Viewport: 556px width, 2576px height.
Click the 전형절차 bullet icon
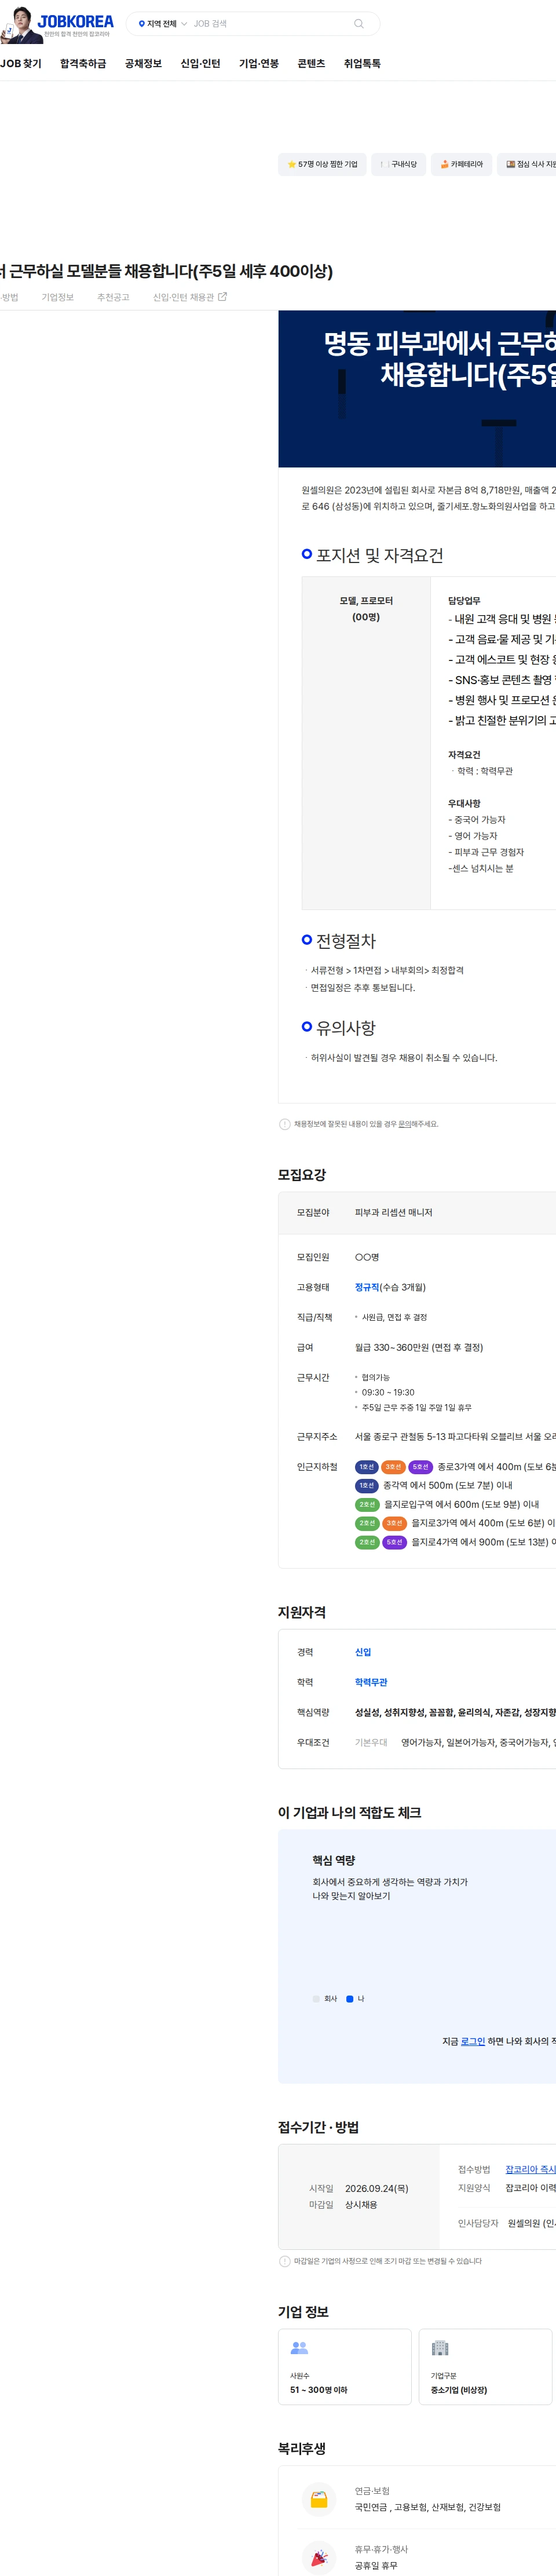pos(307,940)
